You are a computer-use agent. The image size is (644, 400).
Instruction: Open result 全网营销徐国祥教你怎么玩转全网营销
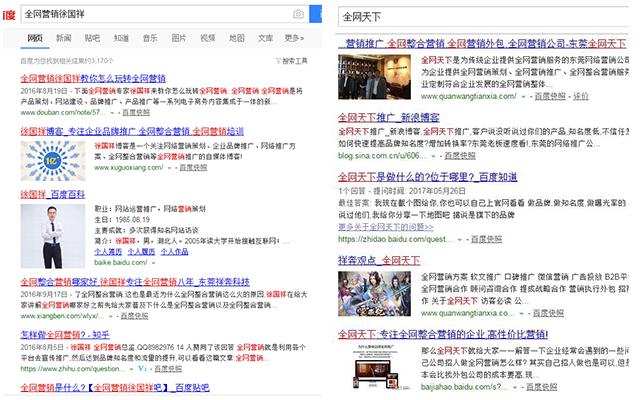tap(93, 78)
